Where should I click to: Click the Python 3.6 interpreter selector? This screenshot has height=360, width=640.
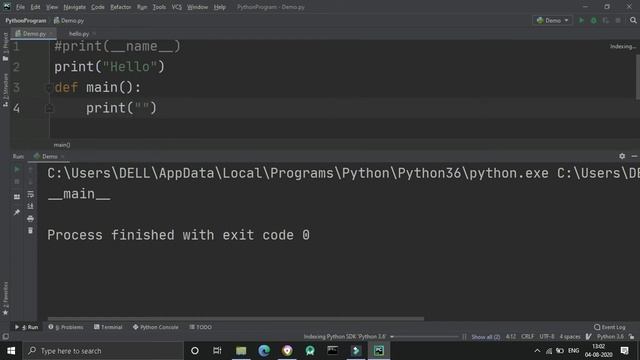point(610,337)
